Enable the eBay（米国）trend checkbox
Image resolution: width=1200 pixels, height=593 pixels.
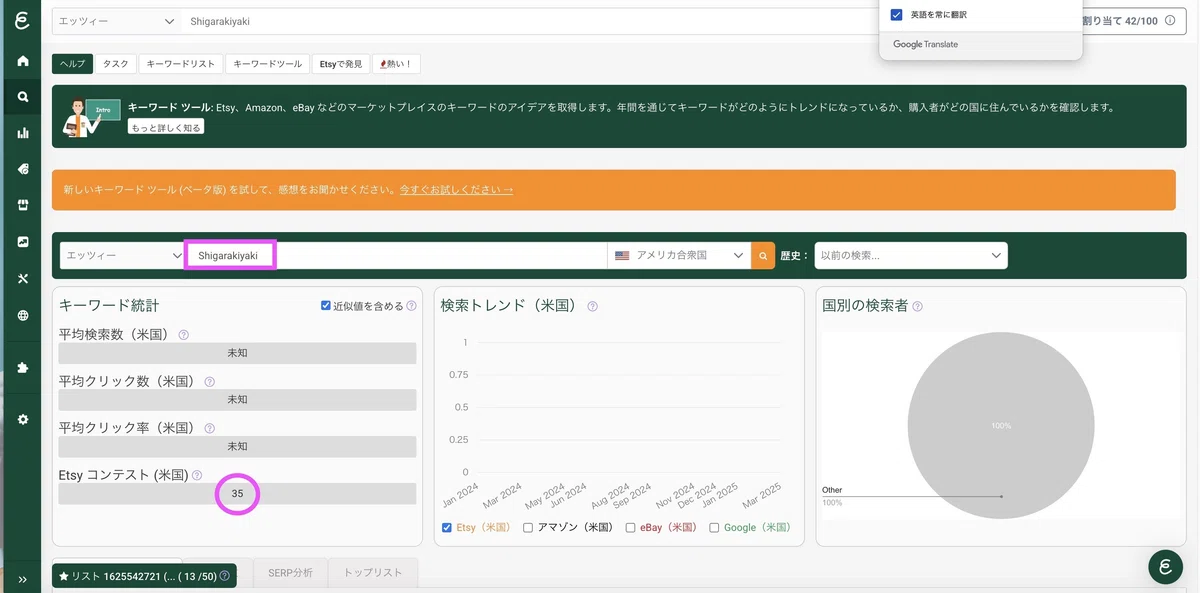[631, 527]
